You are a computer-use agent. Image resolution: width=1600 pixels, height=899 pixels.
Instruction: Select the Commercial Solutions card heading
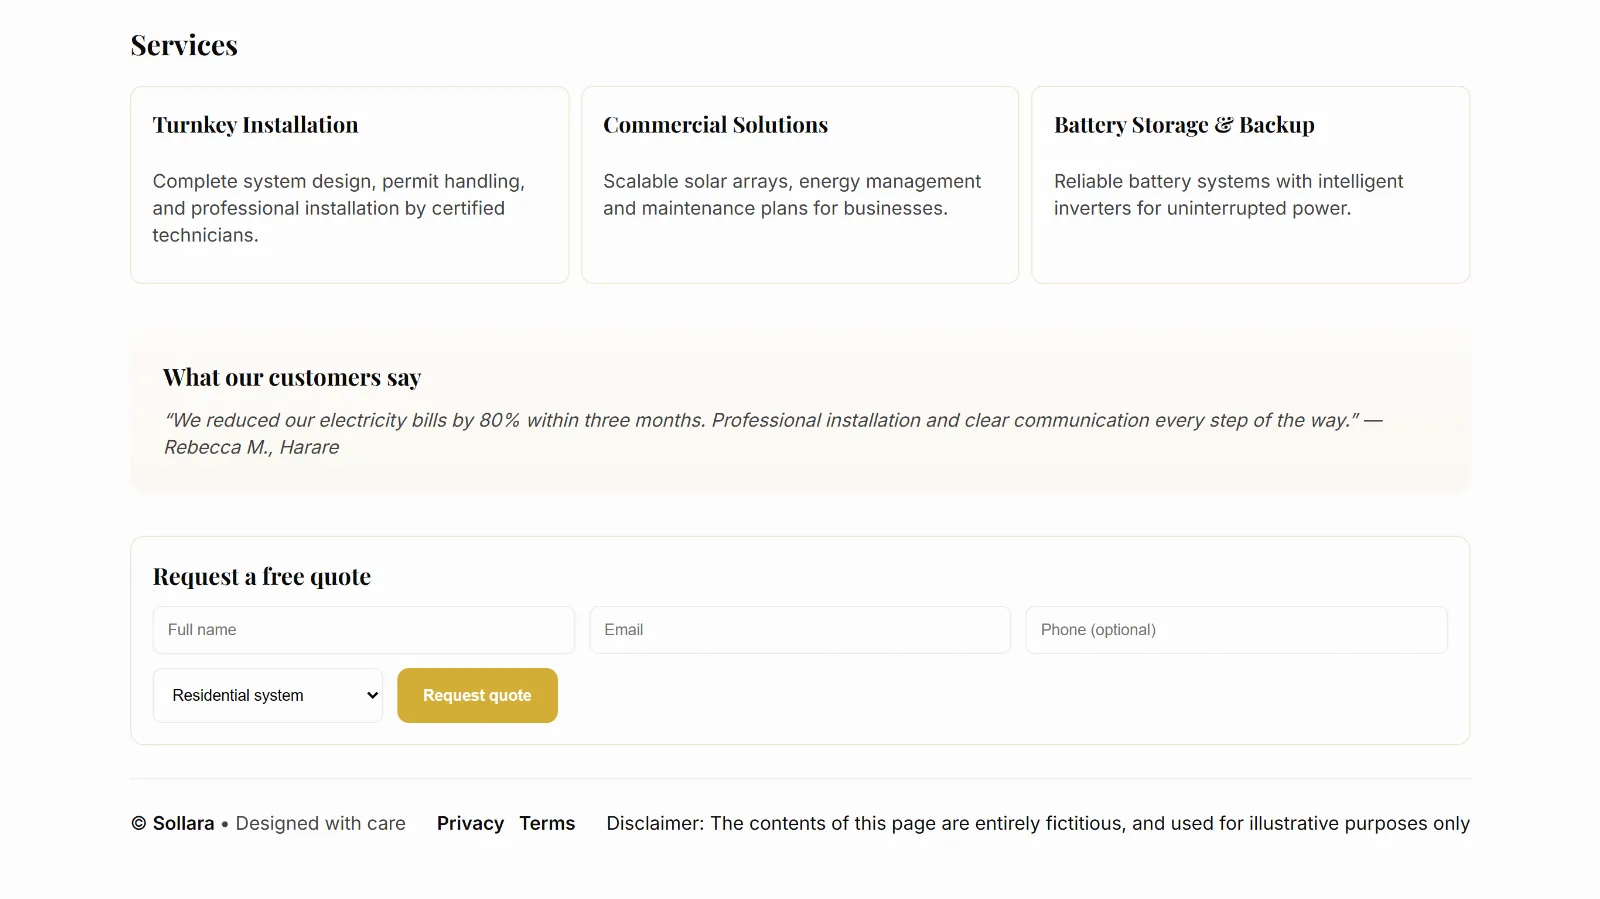[715, 125]
